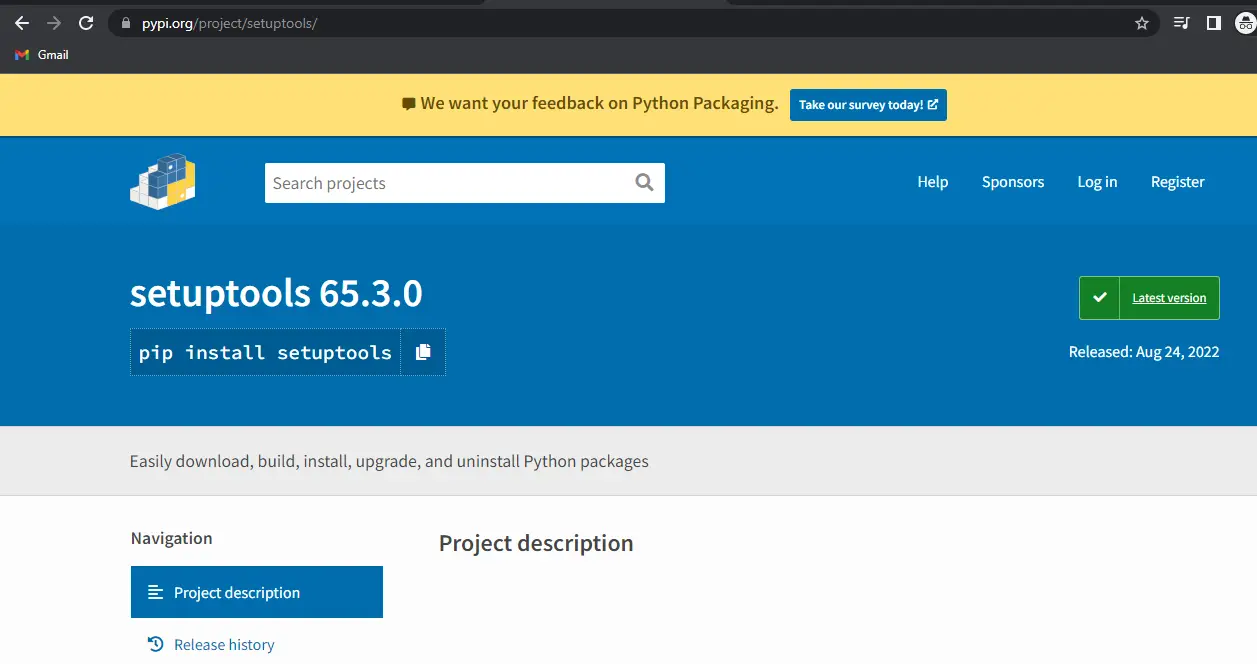Copy pip install command with clipboard icon

click(x=423, y=352)
